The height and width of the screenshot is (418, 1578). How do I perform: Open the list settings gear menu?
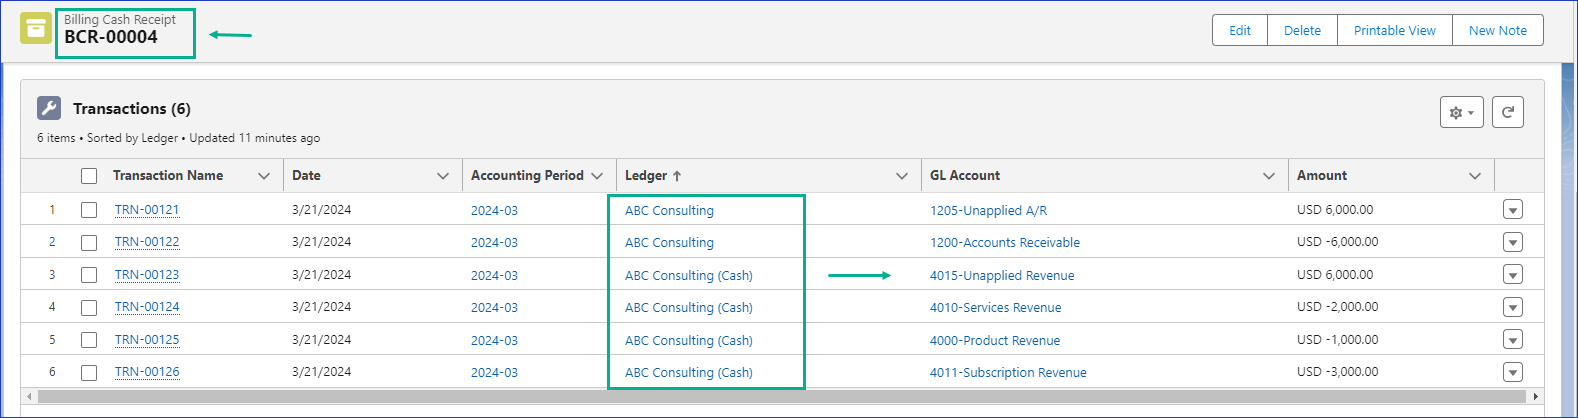[x=1461, y=113]
